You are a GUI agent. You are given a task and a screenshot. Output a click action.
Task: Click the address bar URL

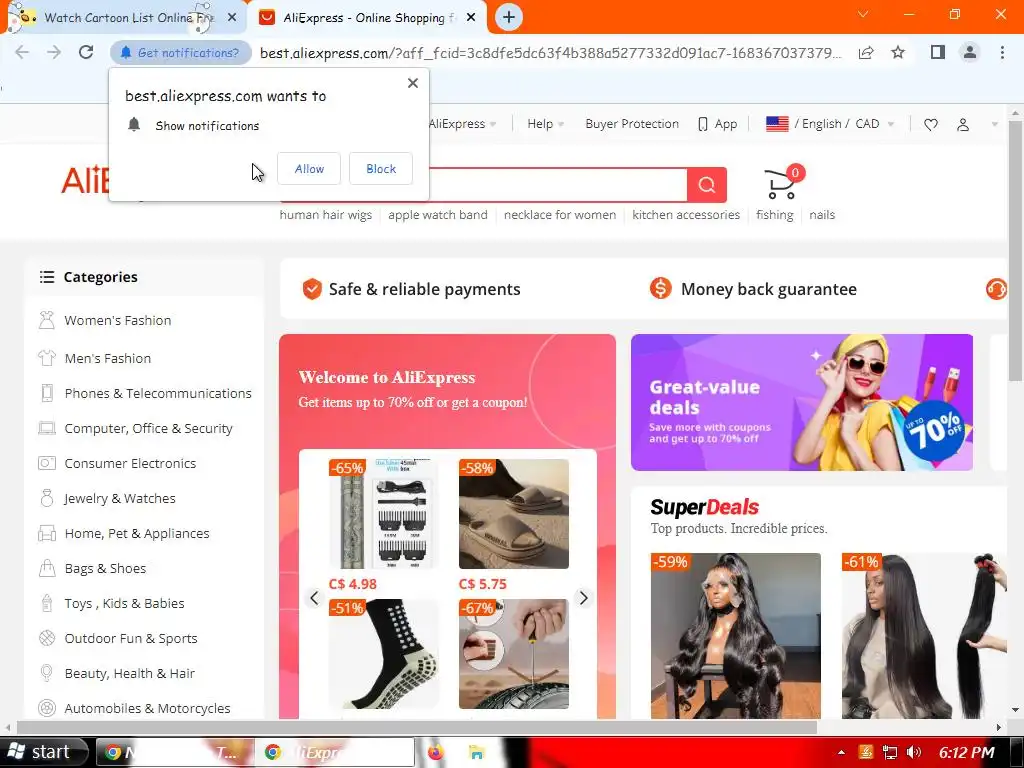(x=550, y=53)
